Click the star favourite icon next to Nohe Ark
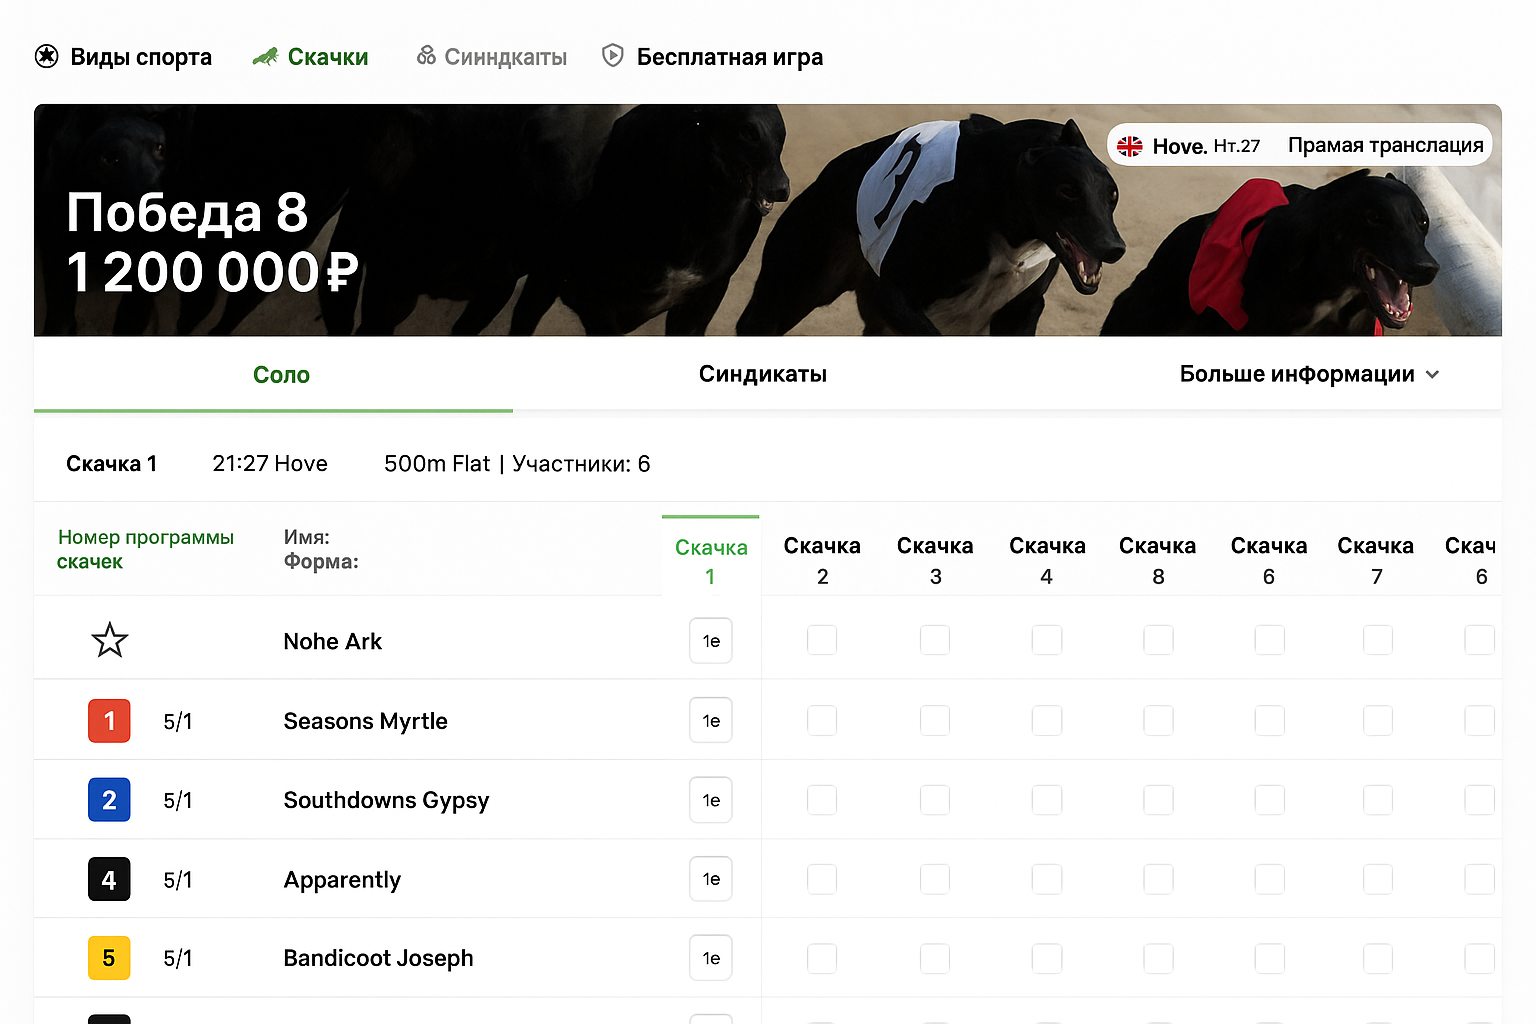 [x=109, y=640]
